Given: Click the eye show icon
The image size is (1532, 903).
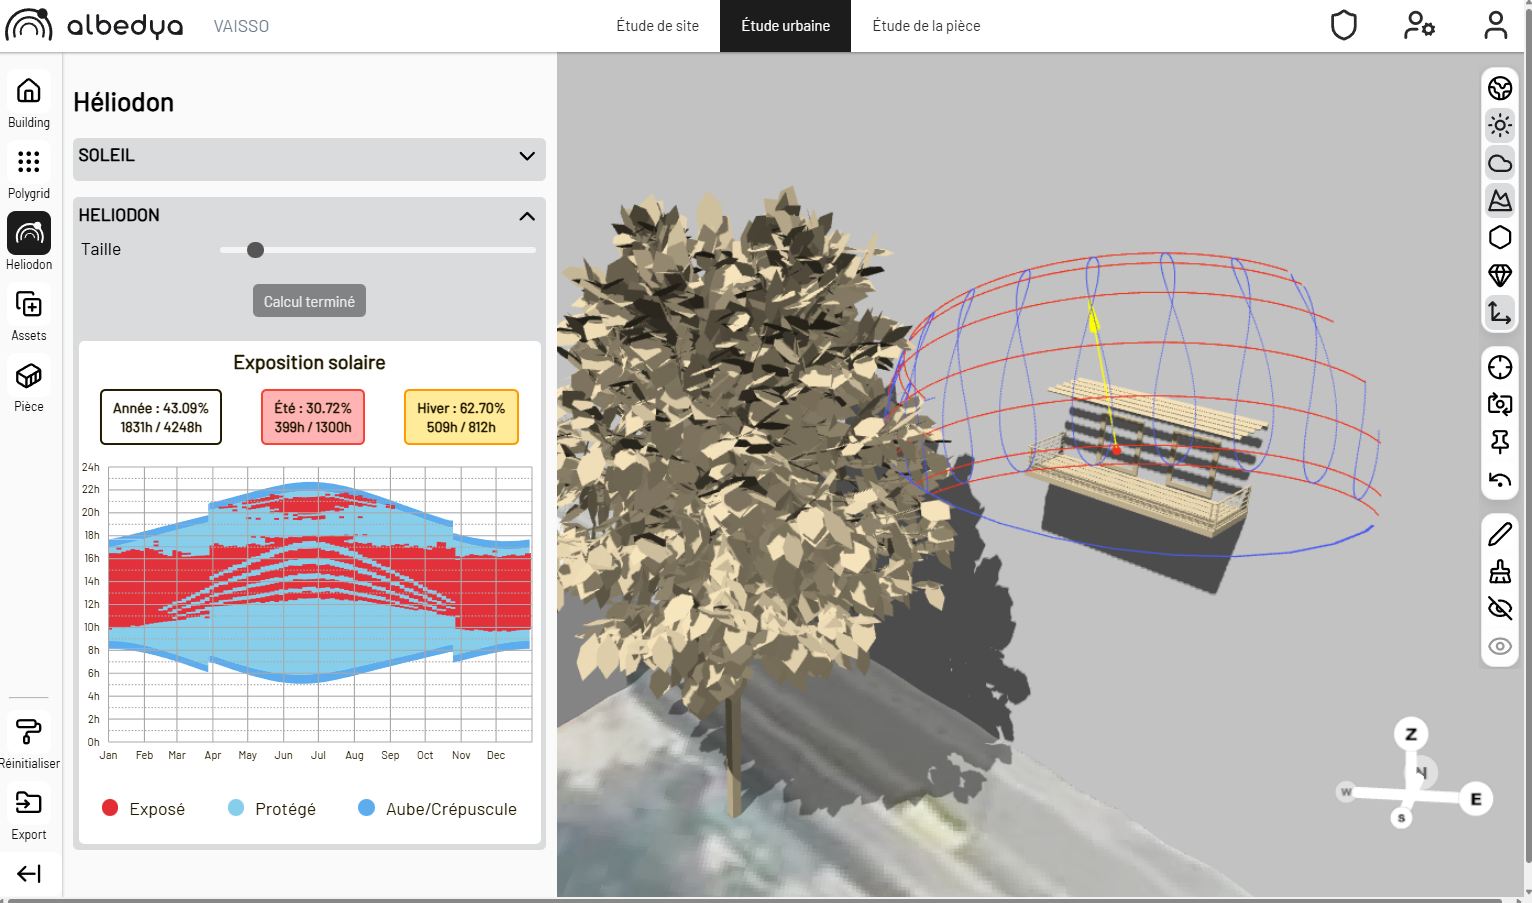Looking at the screenshot, I should click(1500, 646).
